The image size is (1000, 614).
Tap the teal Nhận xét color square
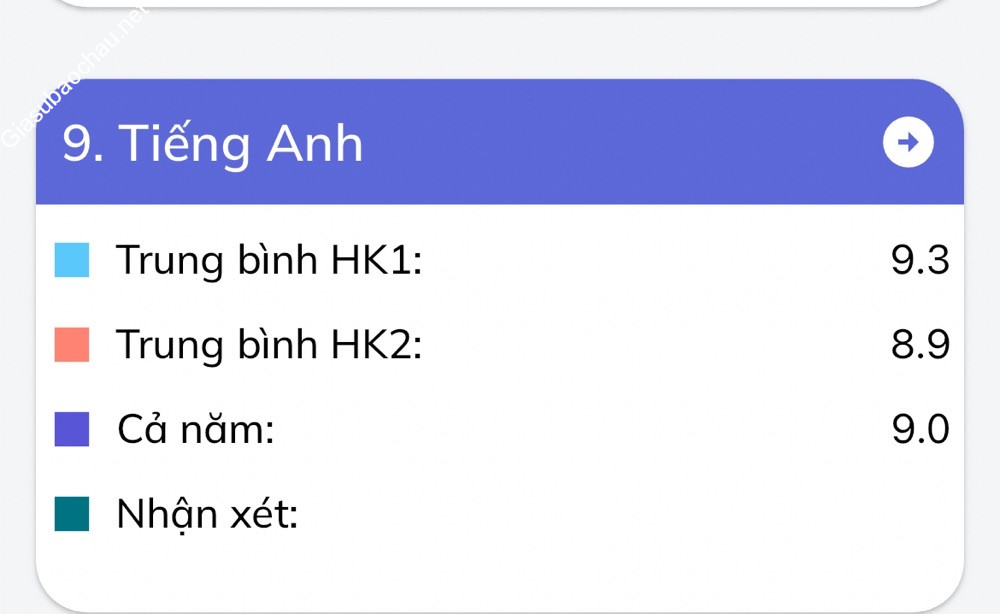tap(72, 515)
